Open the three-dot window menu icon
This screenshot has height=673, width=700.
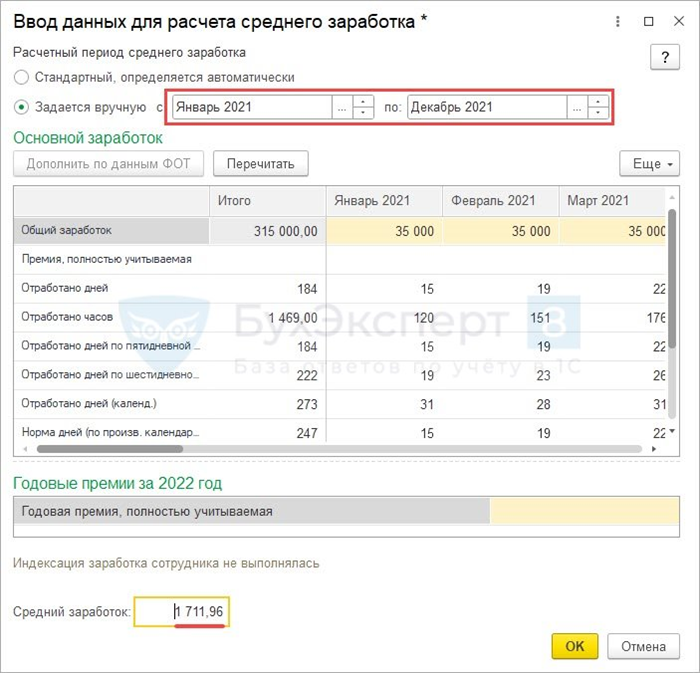point(617,21)
